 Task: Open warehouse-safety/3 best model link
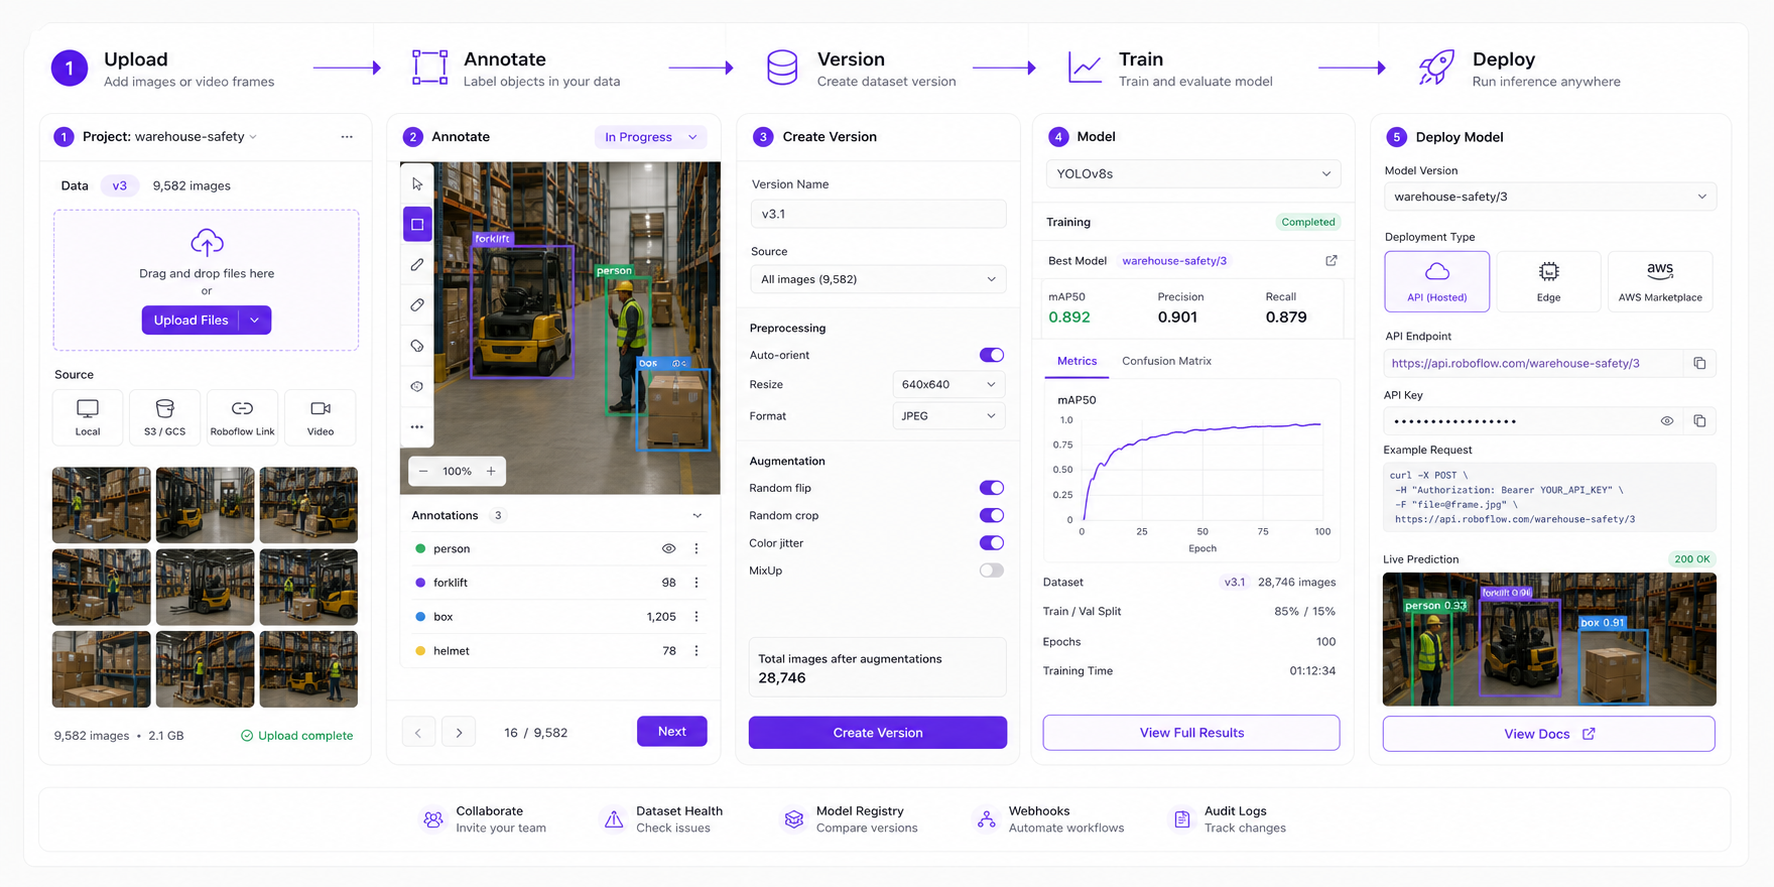(1174, 261)
